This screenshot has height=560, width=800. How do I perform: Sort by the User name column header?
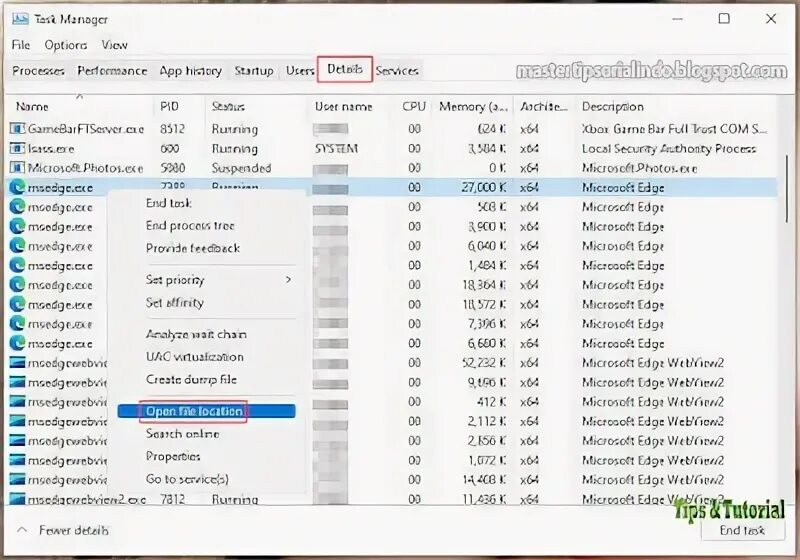pyautogui.click(x=343, y=107)
